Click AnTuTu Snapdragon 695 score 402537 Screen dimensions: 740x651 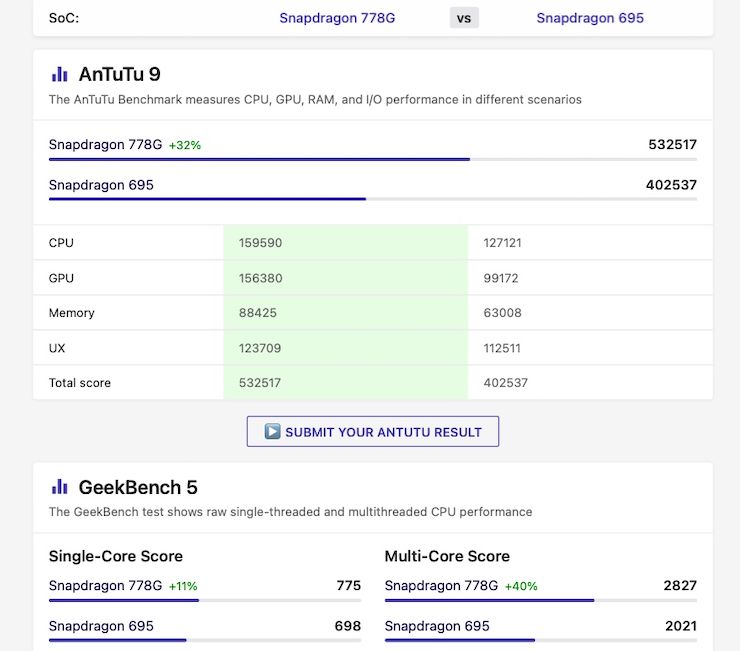[671, 185]
